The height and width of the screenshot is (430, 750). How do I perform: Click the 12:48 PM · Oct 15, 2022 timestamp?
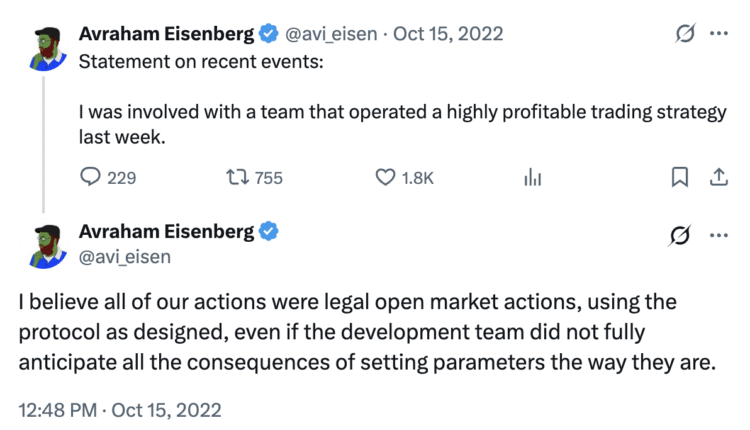pos(121,410)
